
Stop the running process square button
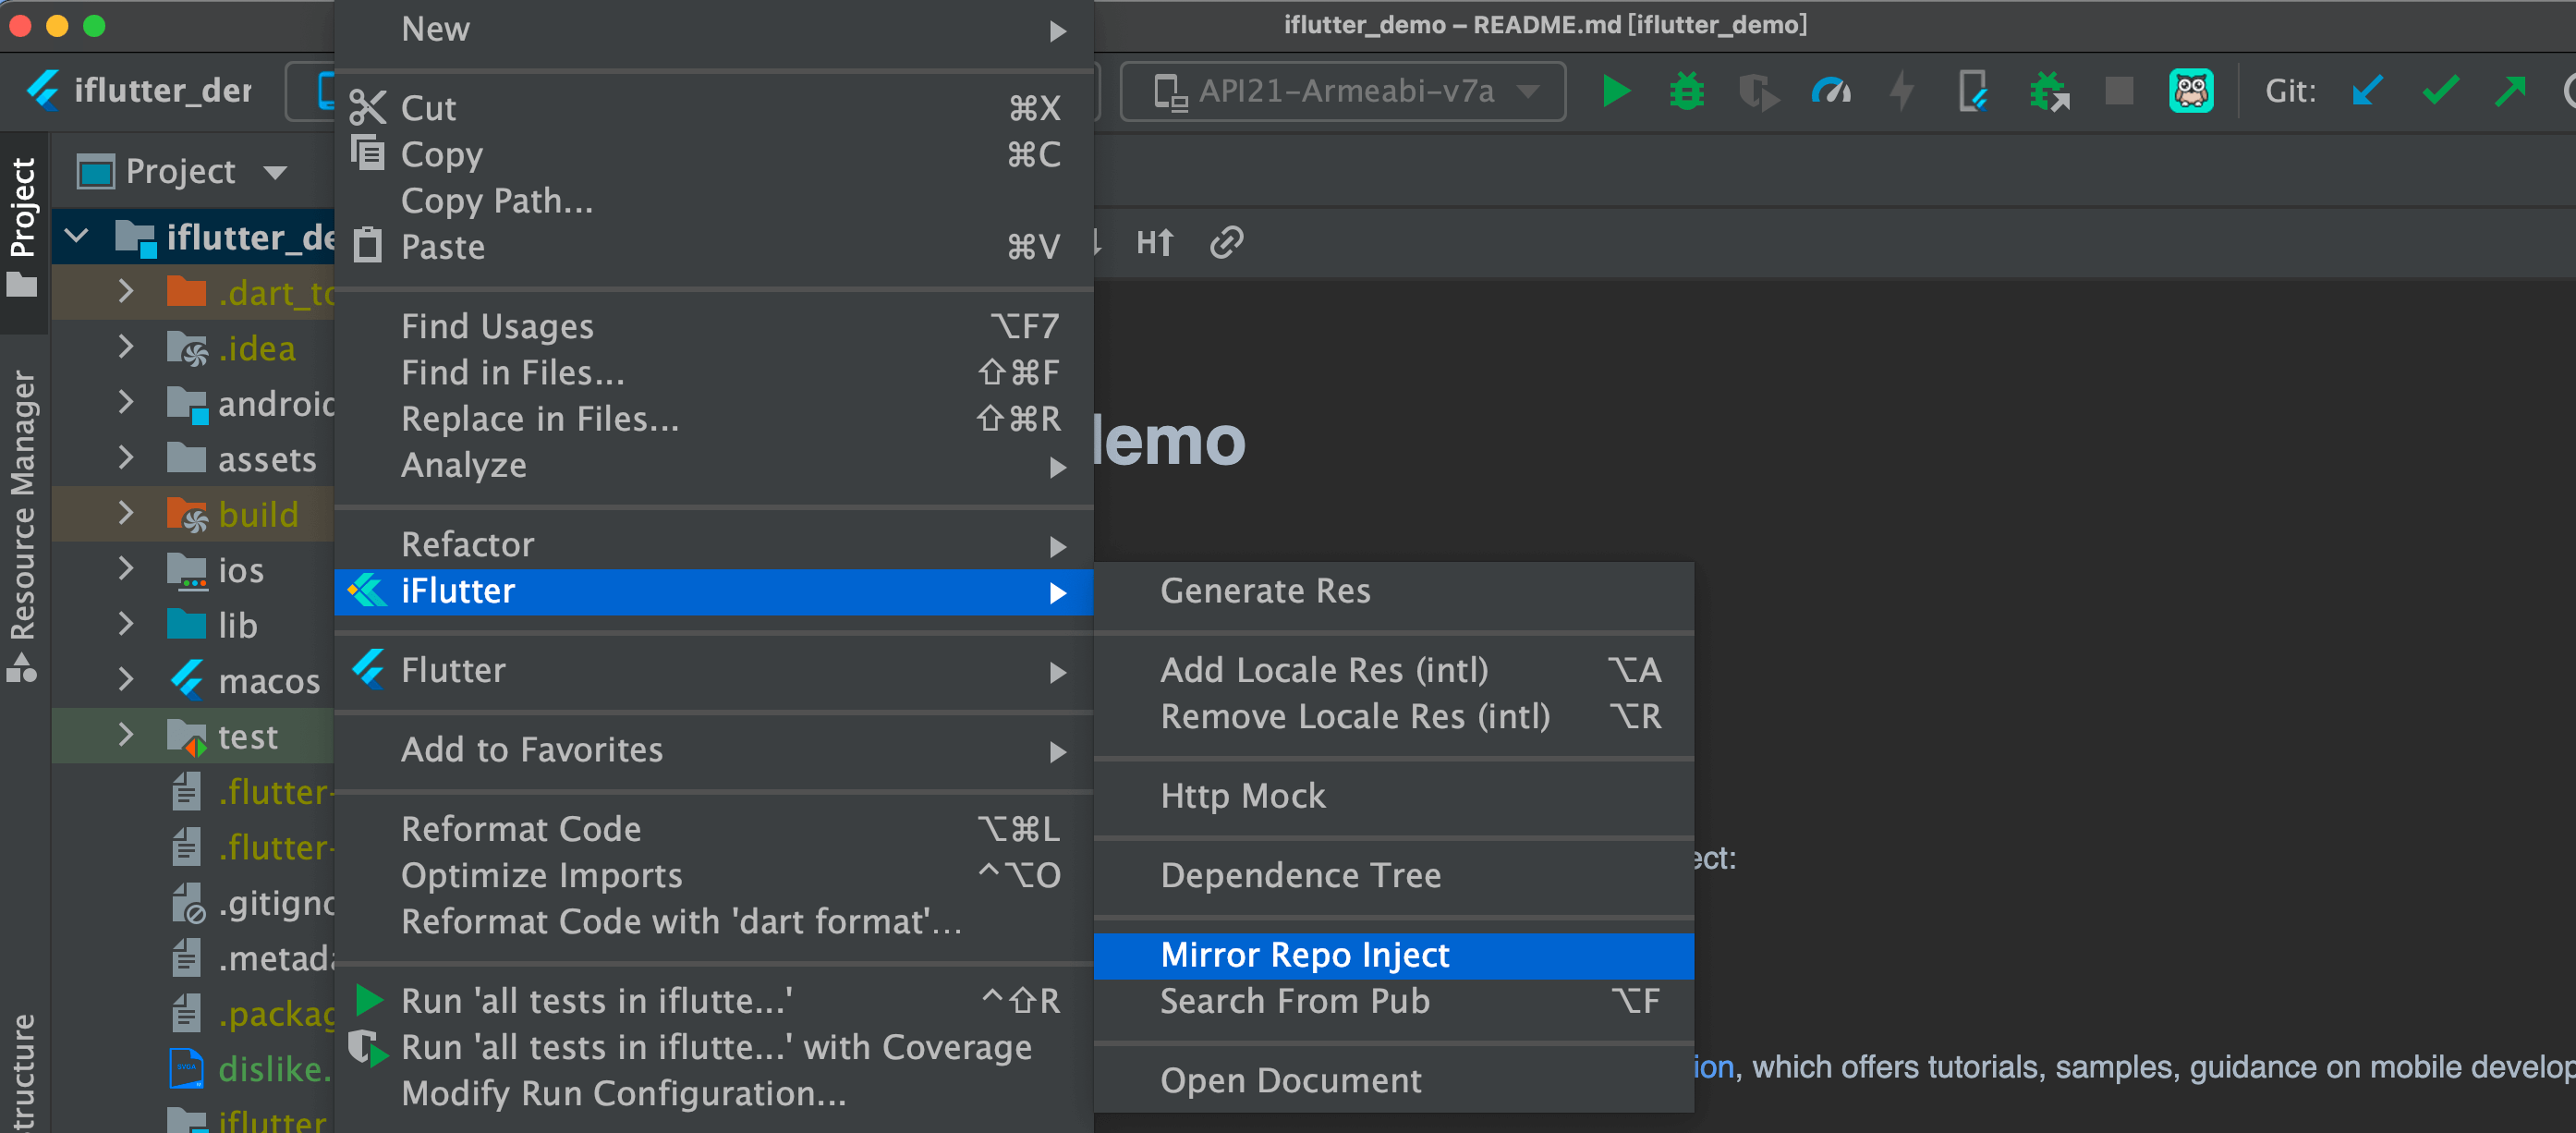tap(2118, 91)
